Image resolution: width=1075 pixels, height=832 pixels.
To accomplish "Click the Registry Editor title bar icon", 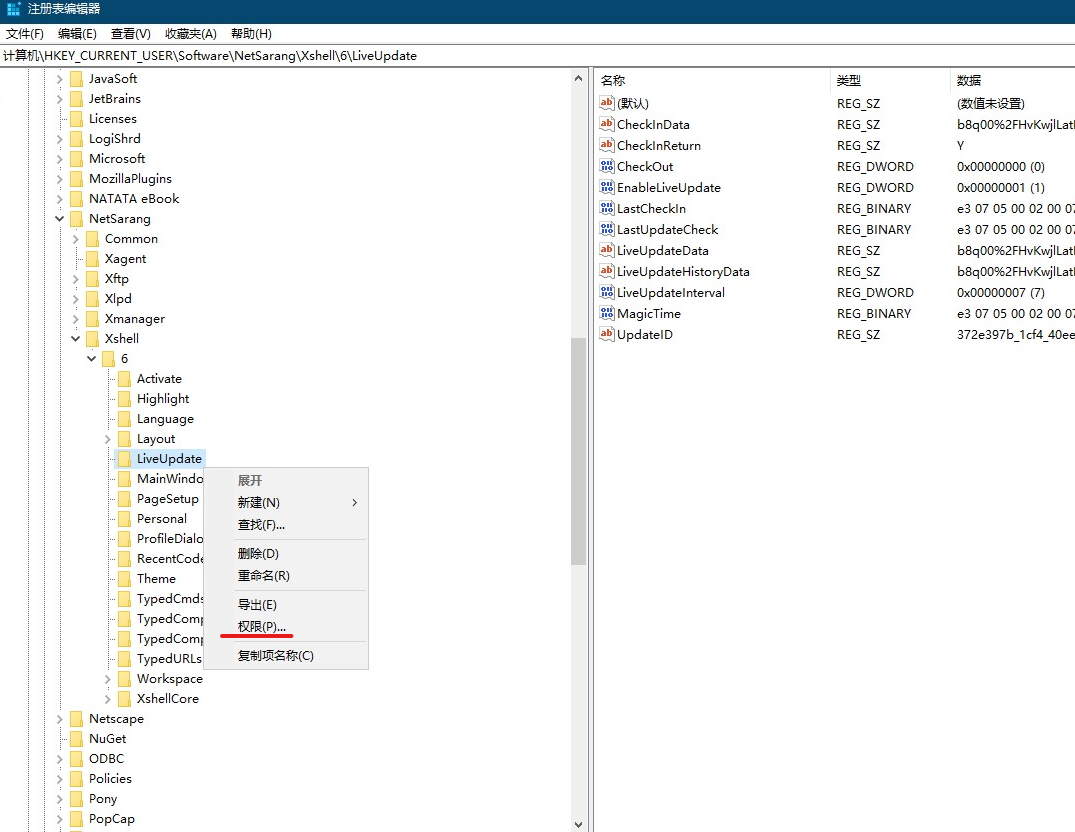I will click(12, 11).
